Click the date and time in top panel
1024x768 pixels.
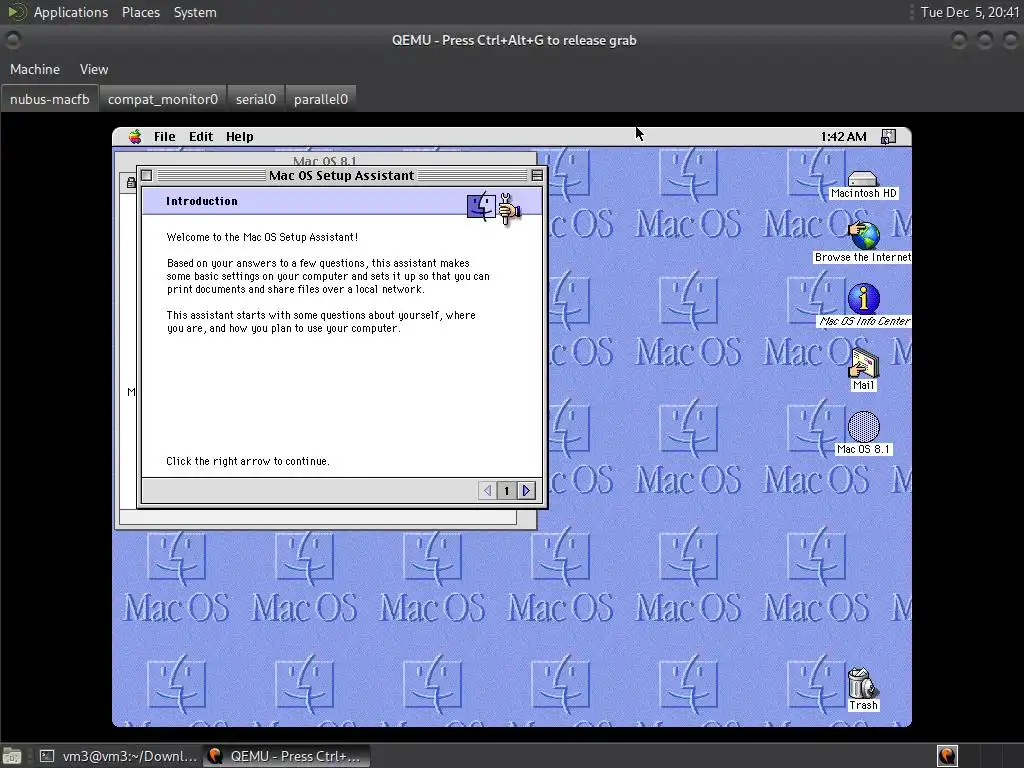point(969,12)
